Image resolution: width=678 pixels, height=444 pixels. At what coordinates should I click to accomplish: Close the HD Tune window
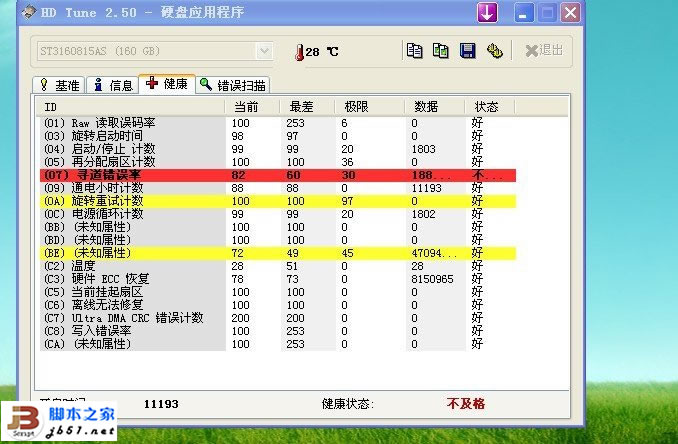click(x=570, y=13)
